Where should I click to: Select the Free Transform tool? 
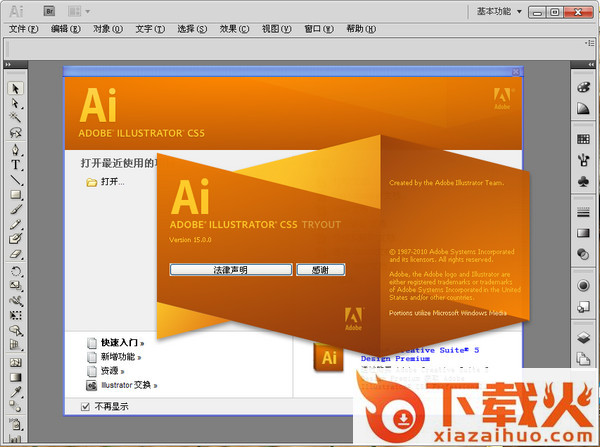15,315
